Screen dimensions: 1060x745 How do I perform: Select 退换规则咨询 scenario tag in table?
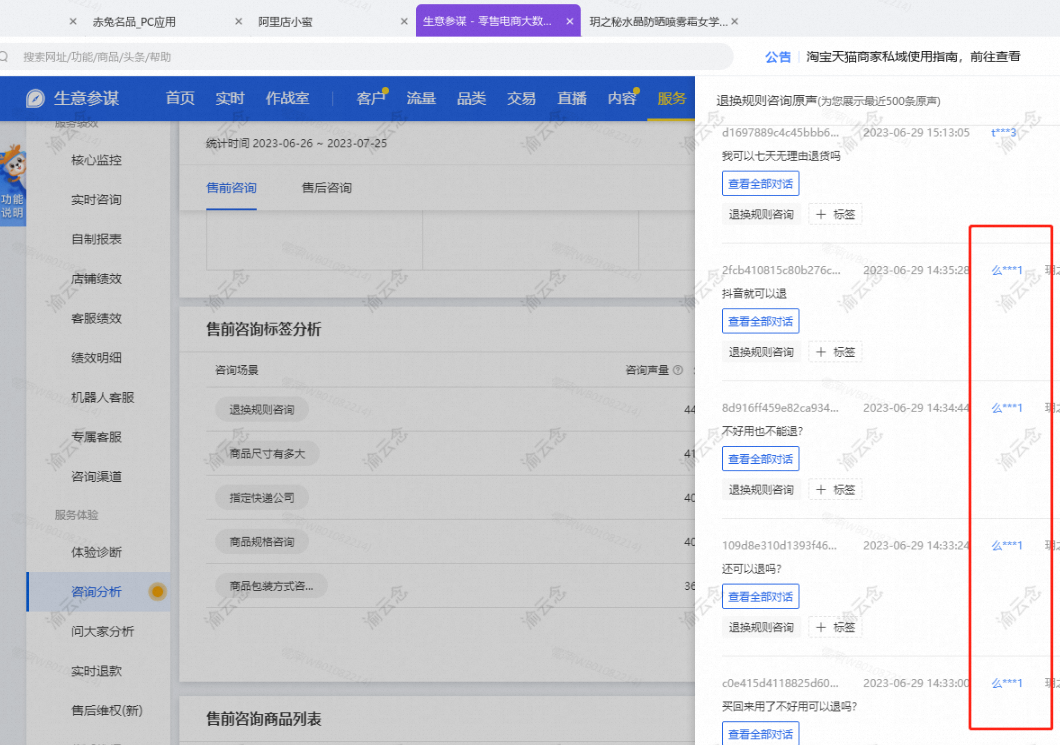pos(262,410)
